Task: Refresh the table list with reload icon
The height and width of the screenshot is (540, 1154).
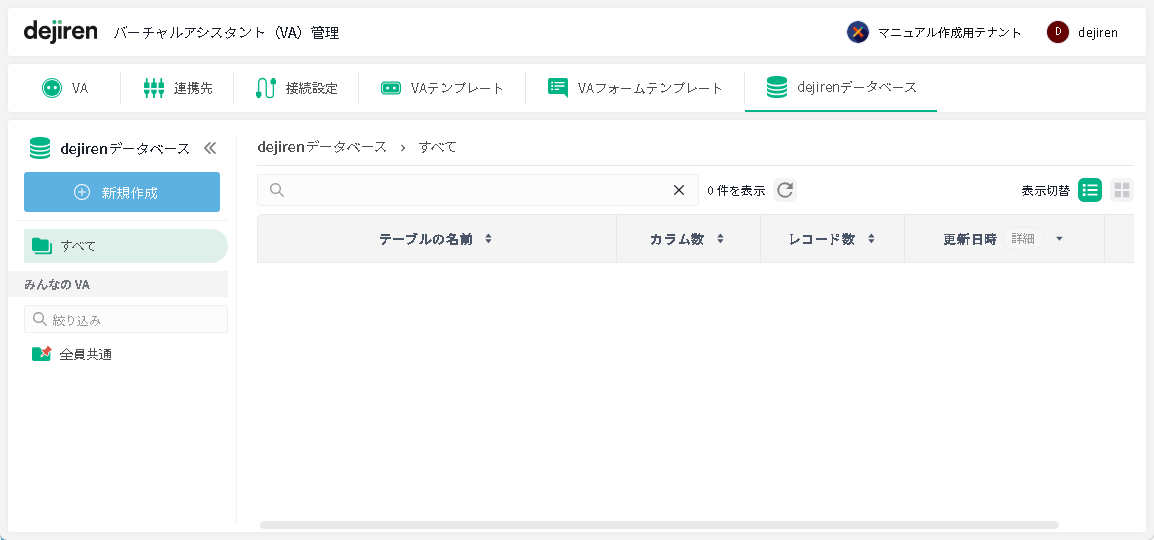Action: pos(785,190)
